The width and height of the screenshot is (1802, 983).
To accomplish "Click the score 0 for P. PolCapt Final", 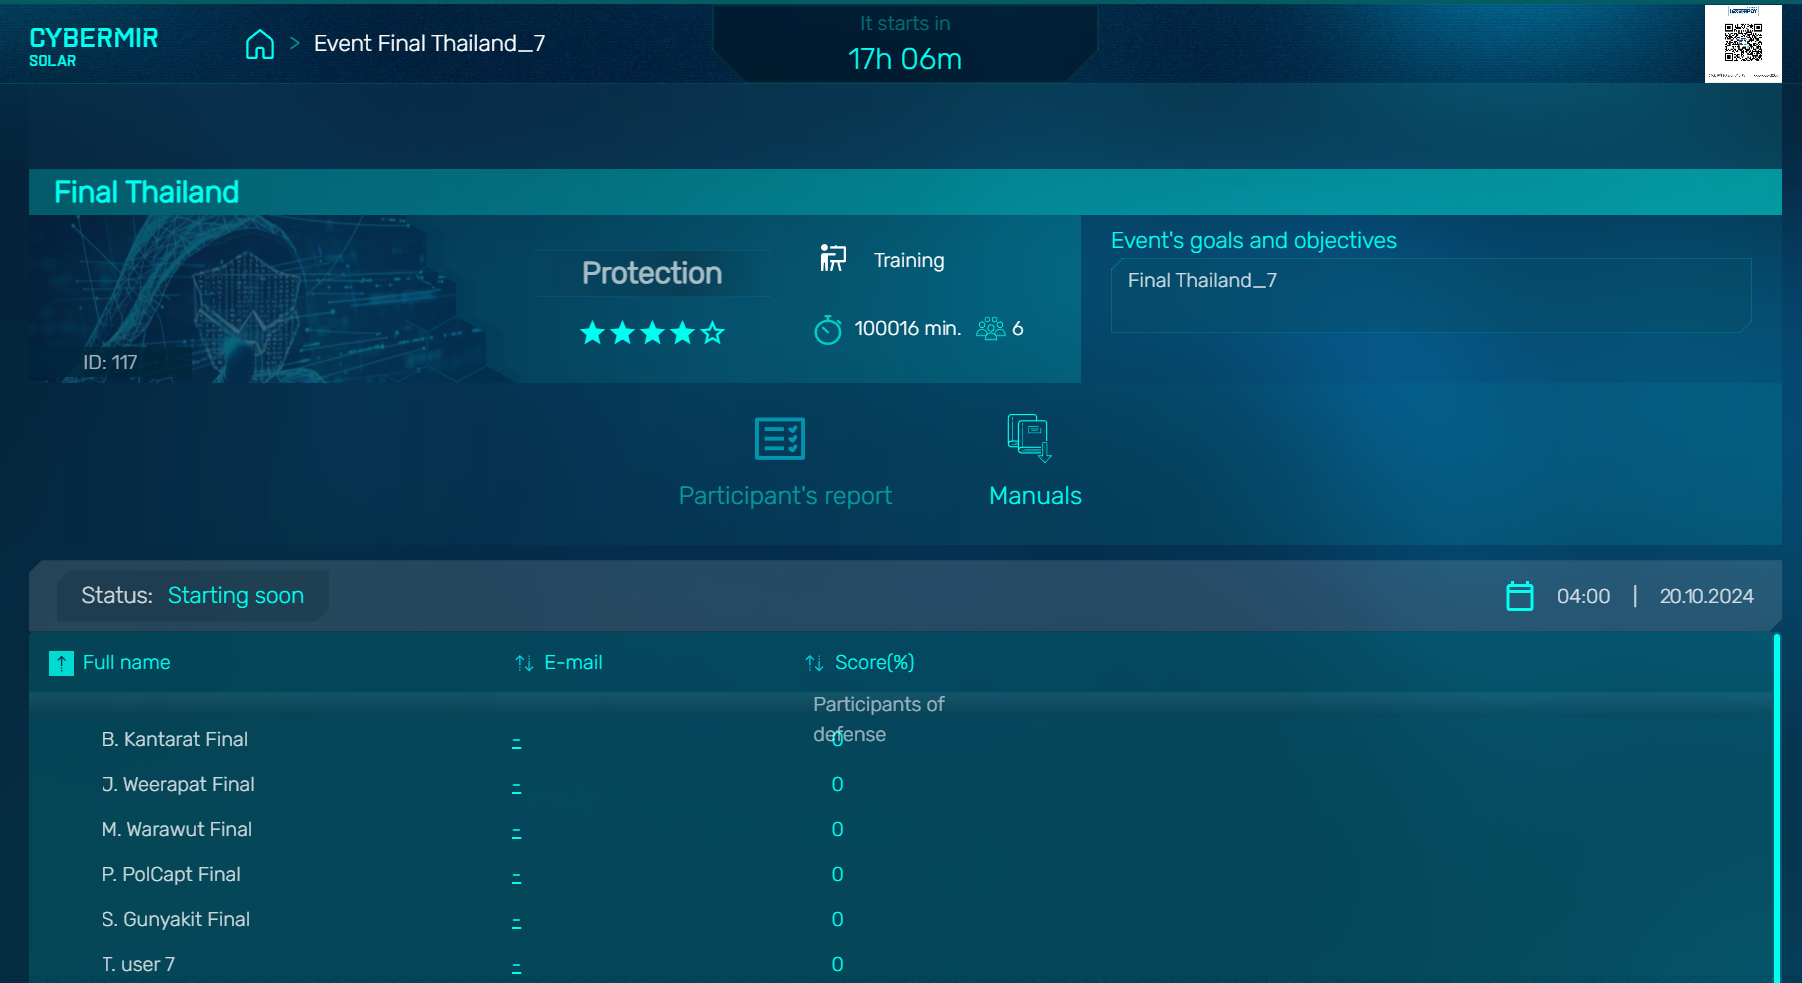I will [838, 875].
